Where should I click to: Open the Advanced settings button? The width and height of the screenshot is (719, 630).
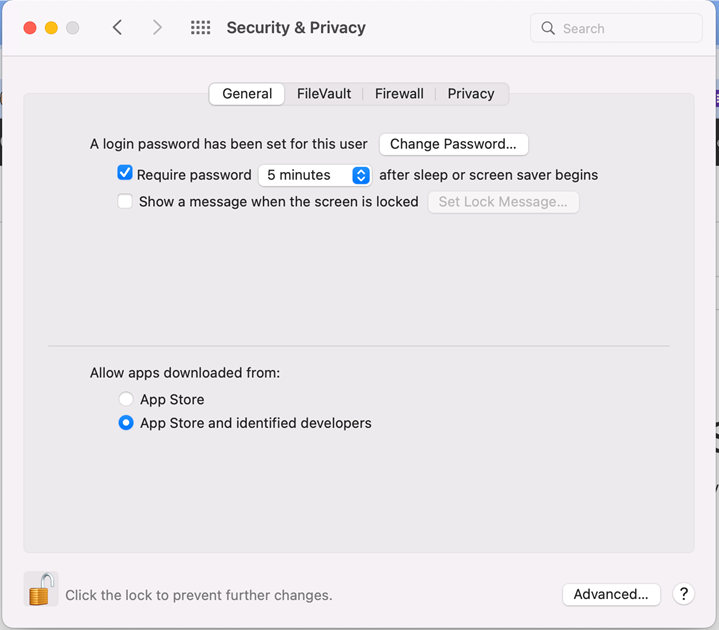click(611, 594)
